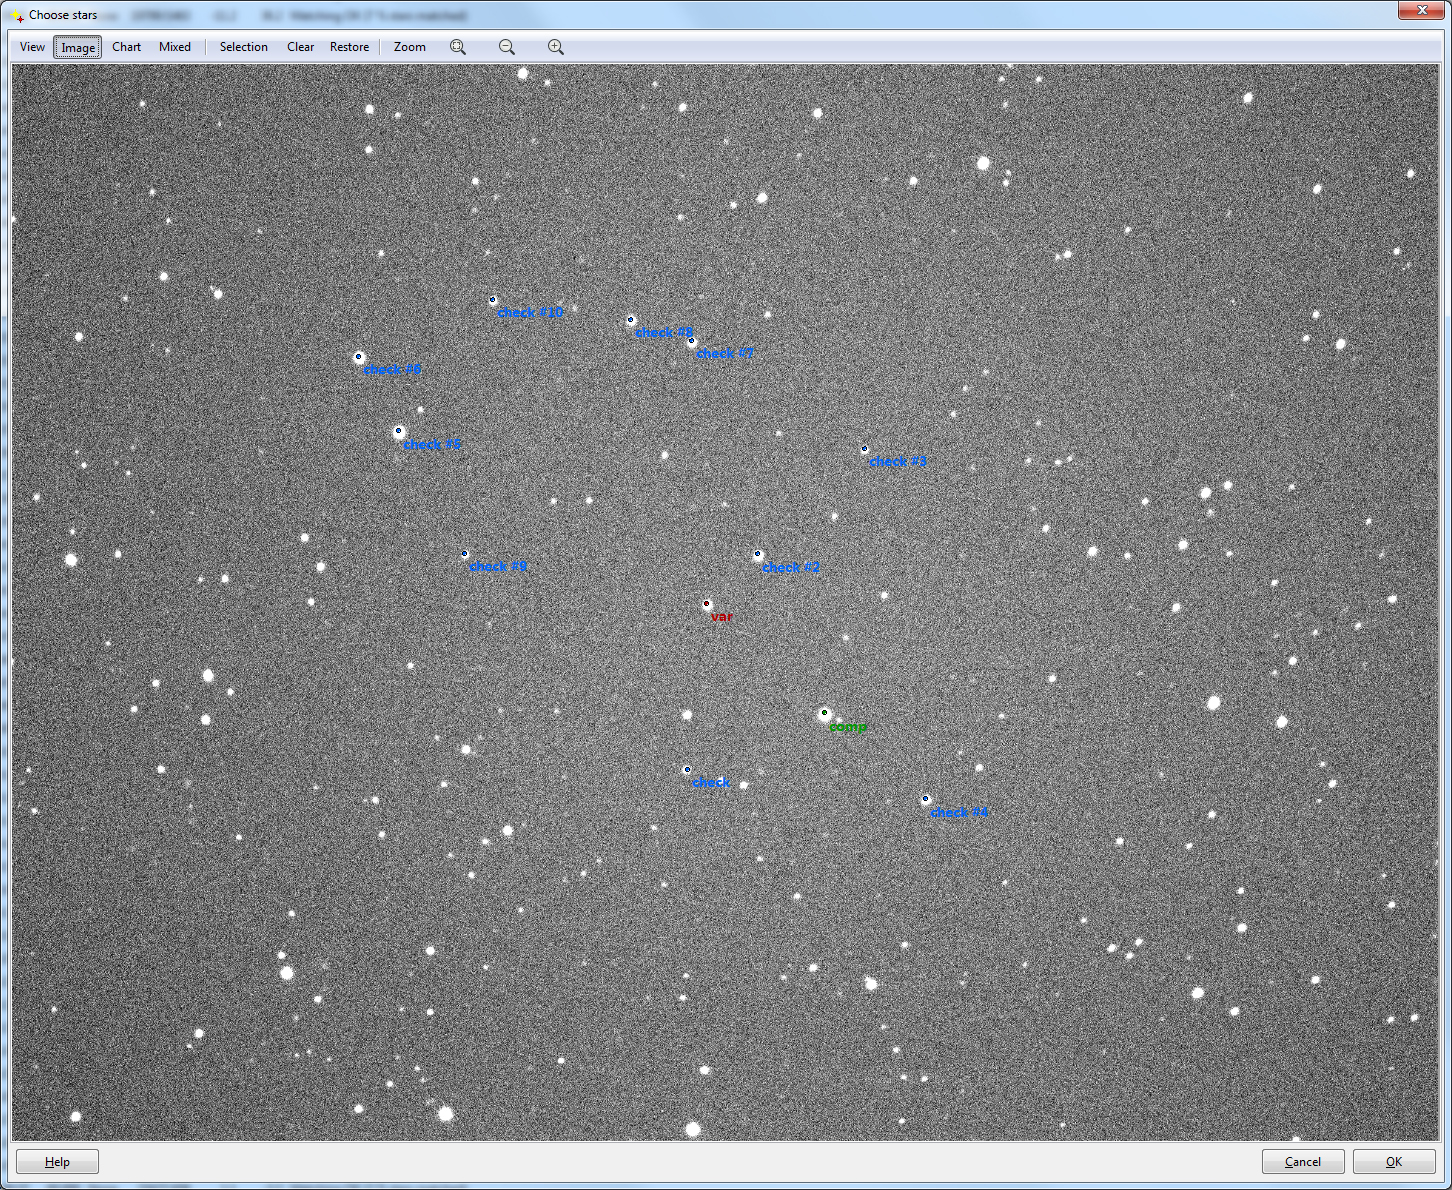Click the check #3 star marker
The image size is (1452, 1190).
coord(864,449)
